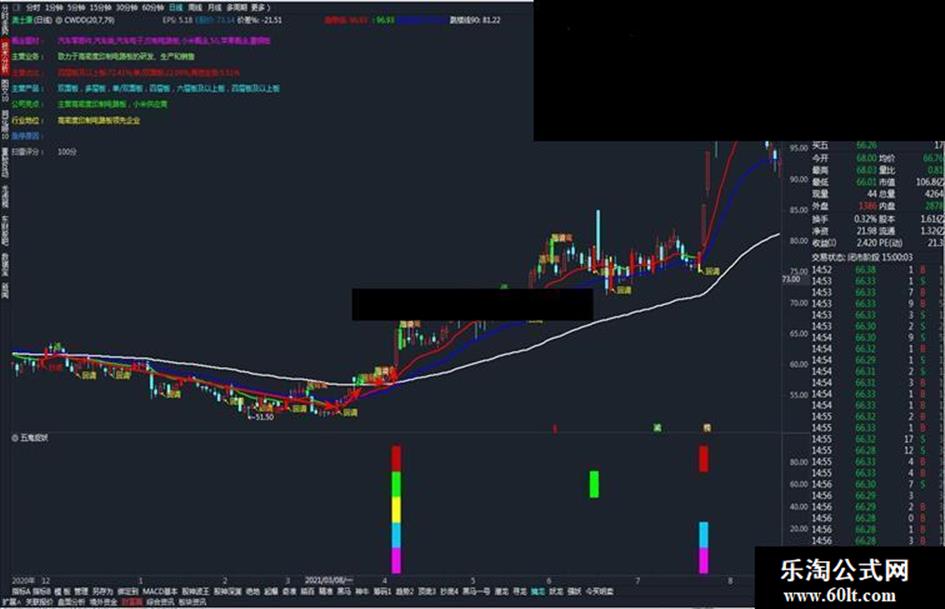Click the green 减 marker above the indicator pane
Image resolution: width=945 pixels, height=609 pixels.
[657, 428]
